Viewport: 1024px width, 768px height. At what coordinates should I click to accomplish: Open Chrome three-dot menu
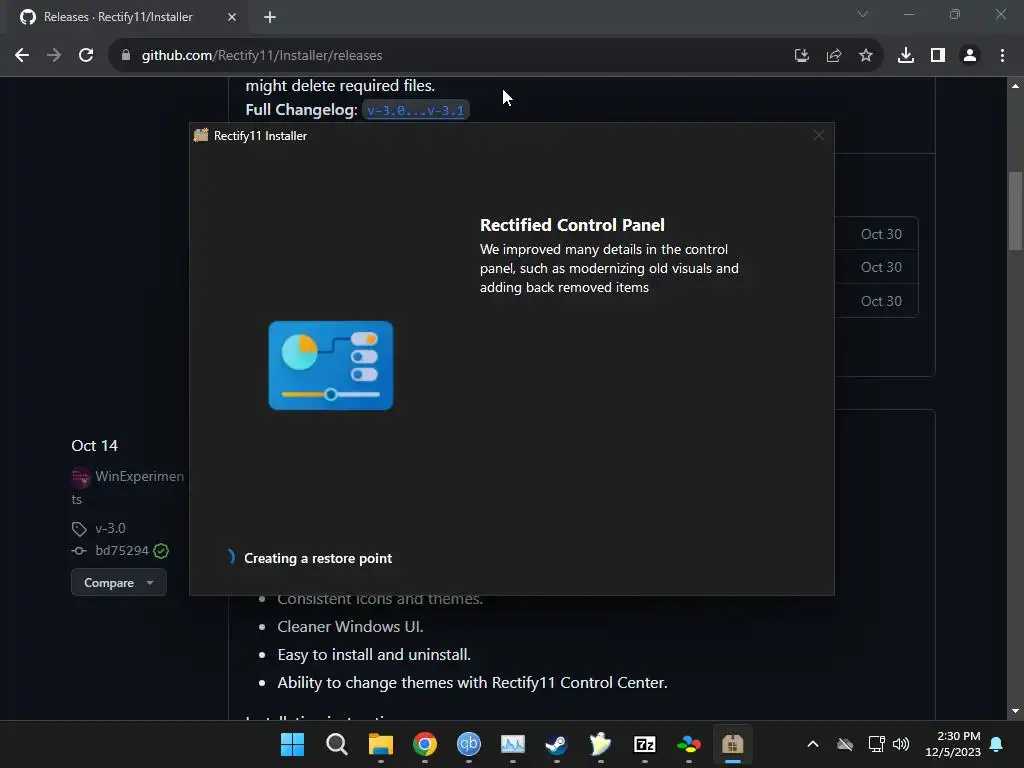point(1002,56)
